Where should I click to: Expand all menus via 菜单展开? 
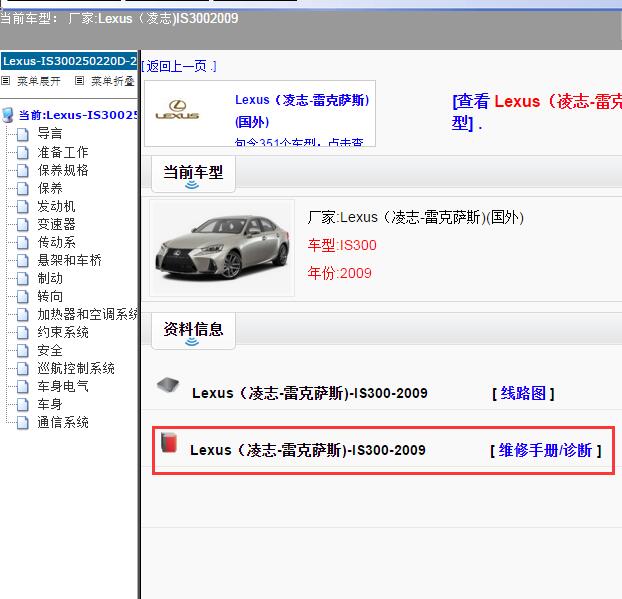tap(39, 81)
